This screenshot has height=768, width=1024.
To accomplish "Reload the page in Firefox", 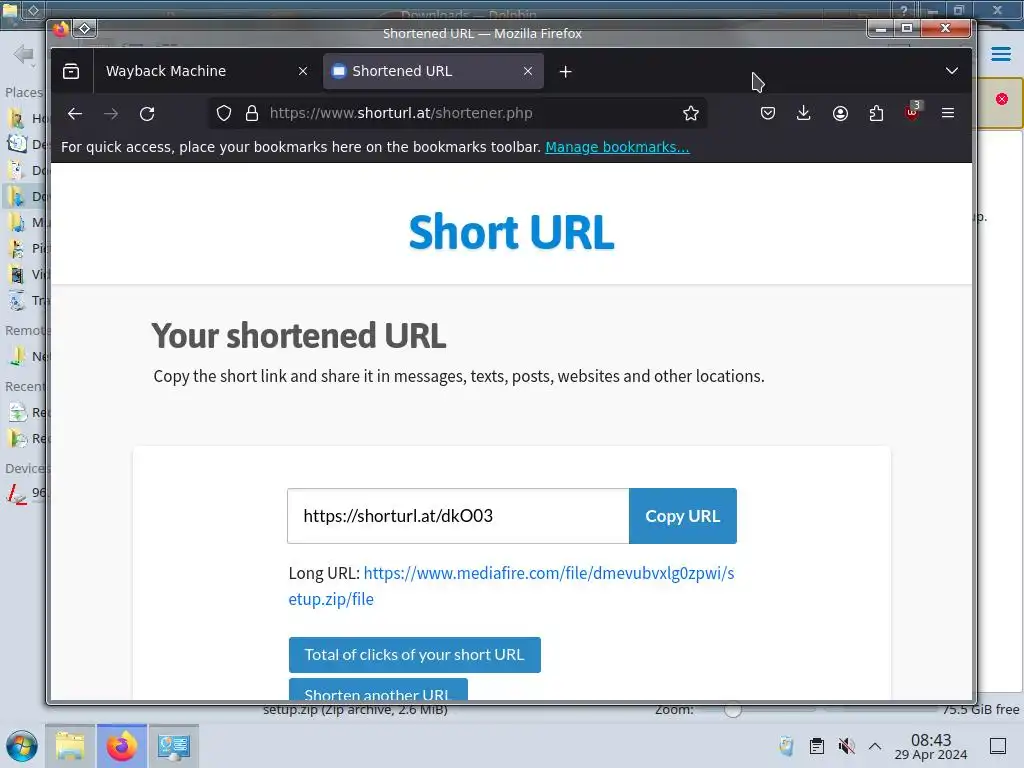I will point(147,114).
